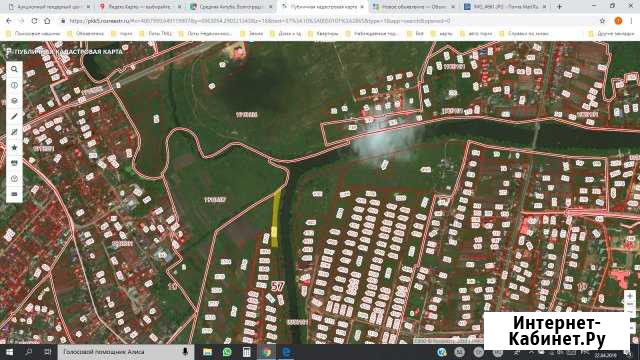Switch to the Новое объявление tab

click(x=413, y=7)
